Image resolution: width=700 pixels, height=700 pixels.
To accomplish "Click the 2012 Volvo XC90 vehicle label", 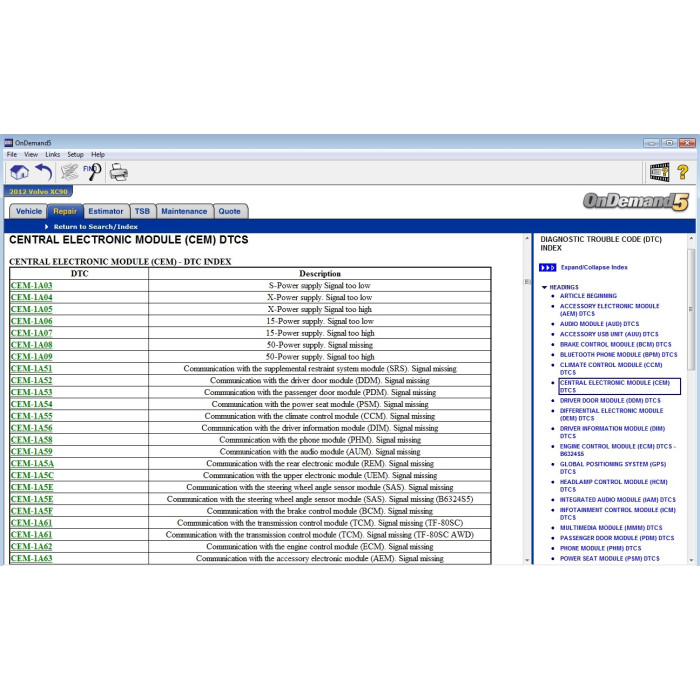I will coord(38,192).
